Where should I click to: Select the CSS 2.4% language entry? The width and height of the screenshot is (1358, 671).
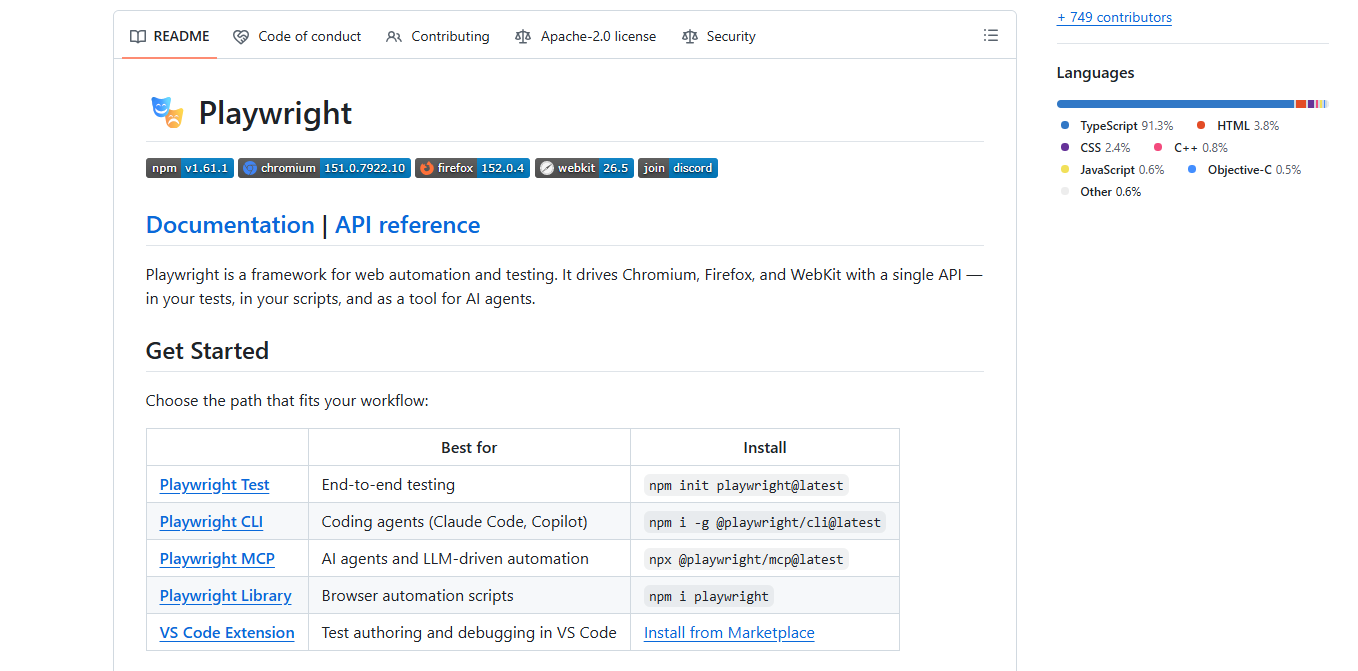[1095, 148]
